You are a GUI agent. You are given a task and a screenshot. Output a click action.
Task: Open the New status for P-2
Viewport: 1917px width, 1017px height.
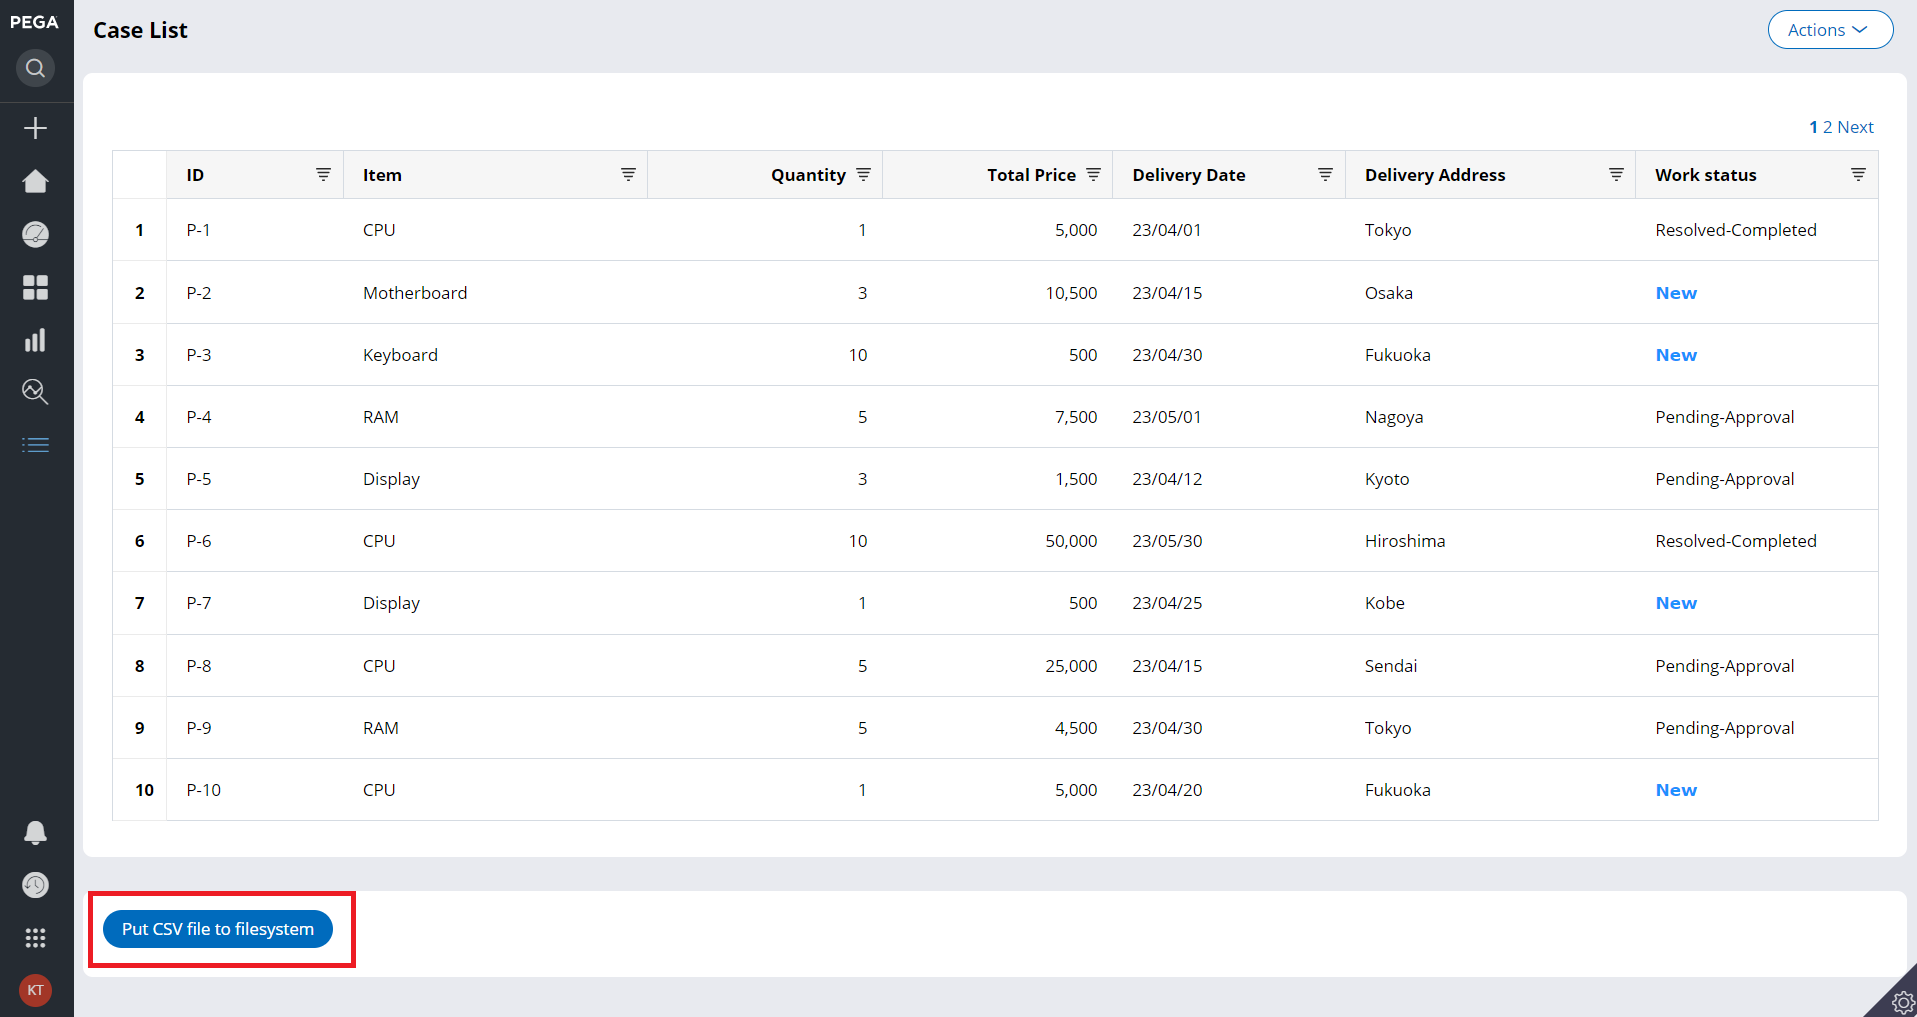[1676, 293]
